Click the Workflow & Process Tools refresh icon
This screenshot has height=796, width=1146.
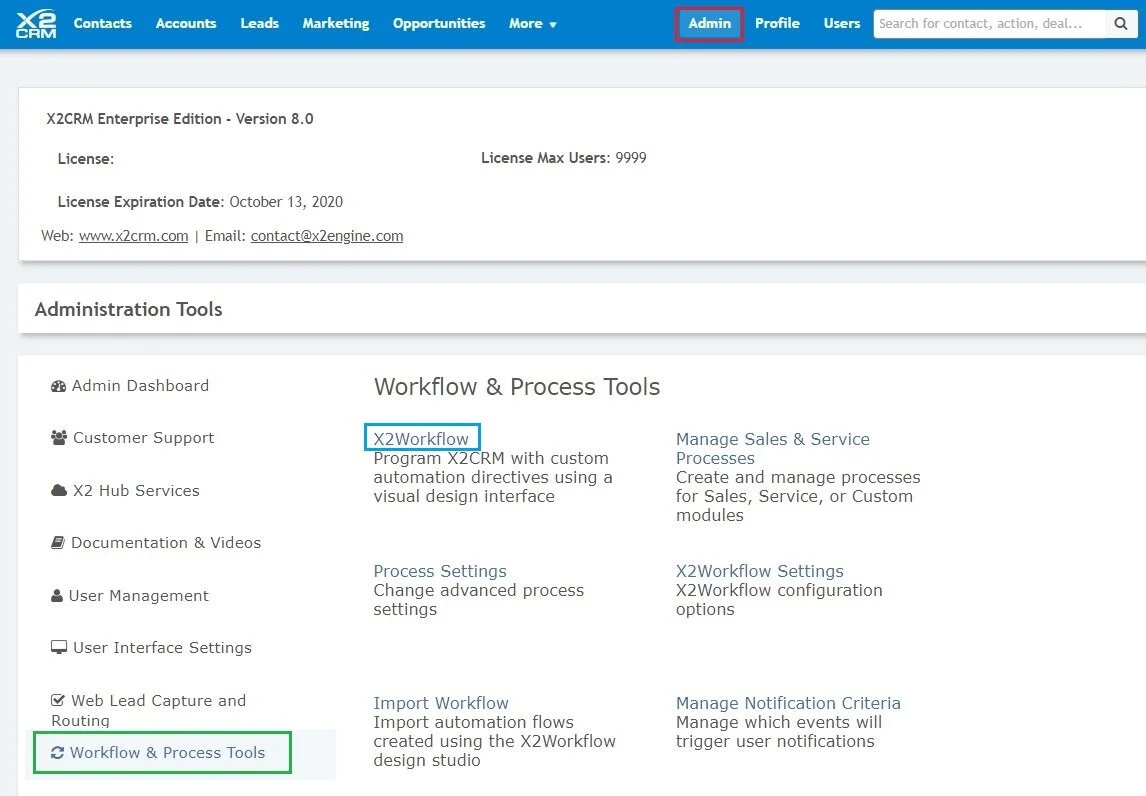(x=57, y=753)
